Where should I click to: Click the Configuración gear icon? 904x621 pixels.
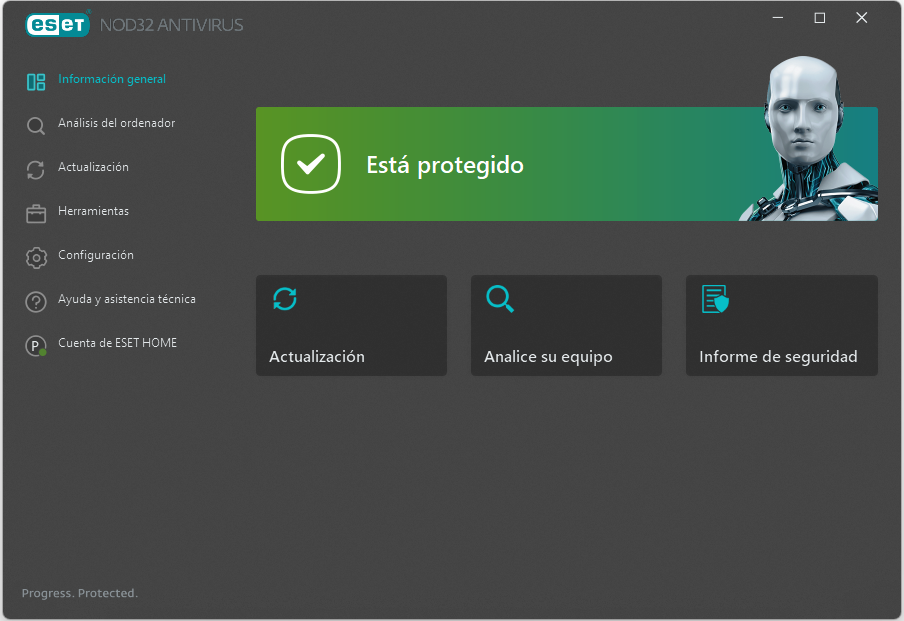point(36,258)
